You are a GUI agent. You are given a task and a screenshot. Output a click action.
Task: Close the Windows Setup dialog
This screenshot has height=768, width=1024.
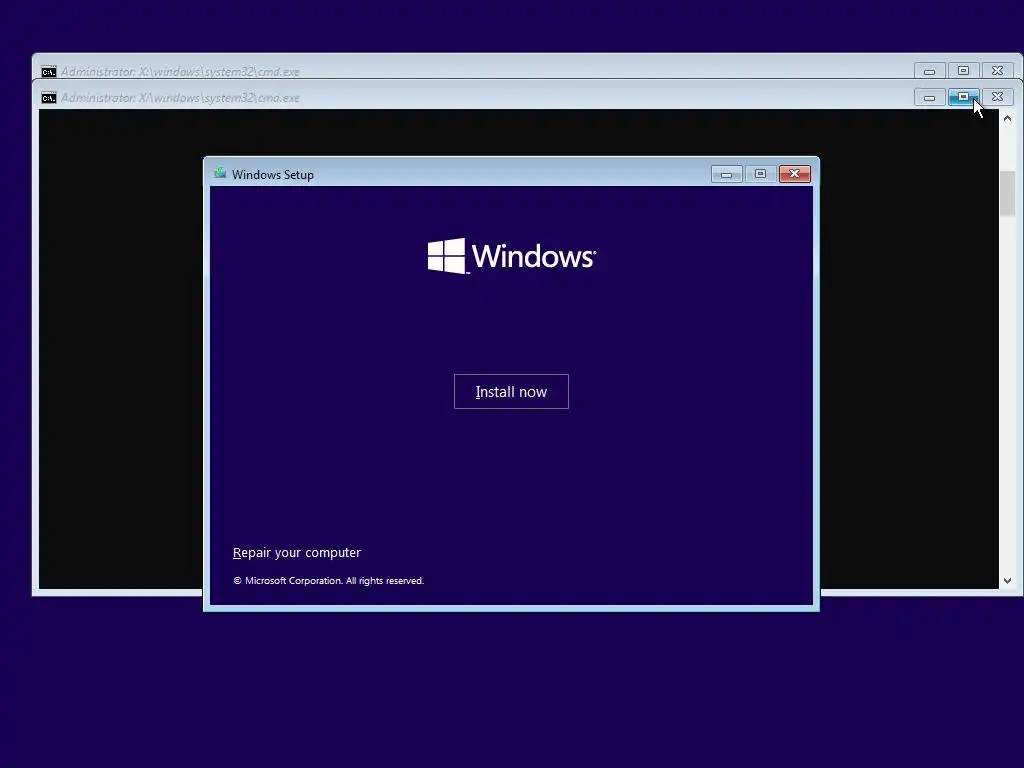click(794, 174)
